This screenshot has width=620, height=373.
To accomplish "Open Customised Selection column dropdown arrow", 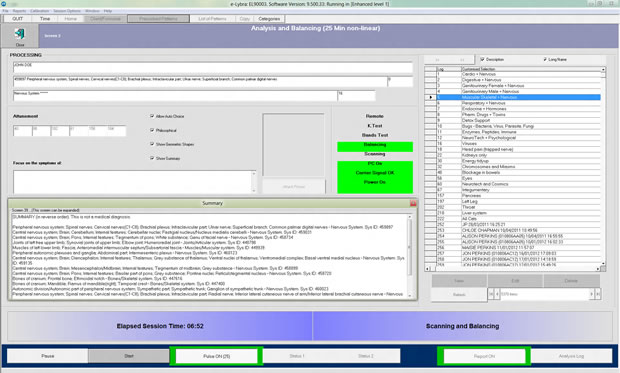I will tap(603, 69).
